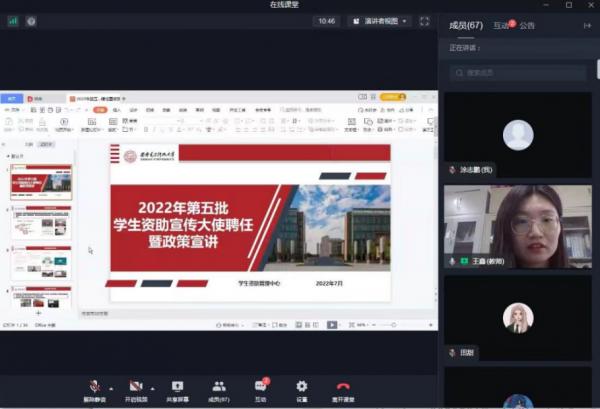Image resolution: width=600 pixels, height=409 pixels.
Task: Open the 成员 members icon in bottom toolbar
Action: [219, 386]
